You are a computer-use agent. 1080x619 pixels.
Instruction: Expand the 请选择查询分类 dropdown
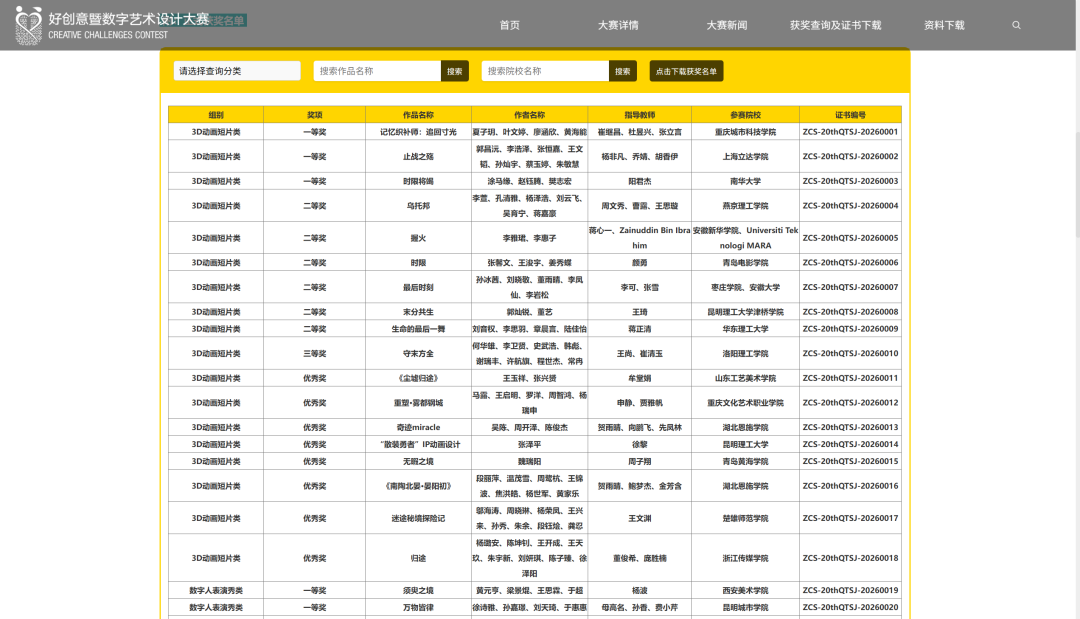pyautogui.click(x=237, y=71)
